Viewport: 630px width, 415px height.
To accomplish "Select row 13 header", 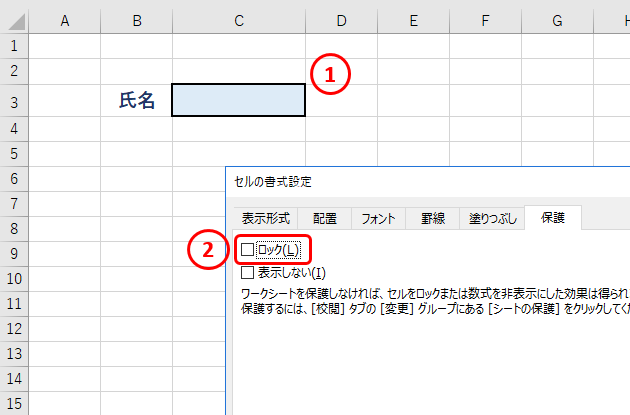I will pos(14,354).
